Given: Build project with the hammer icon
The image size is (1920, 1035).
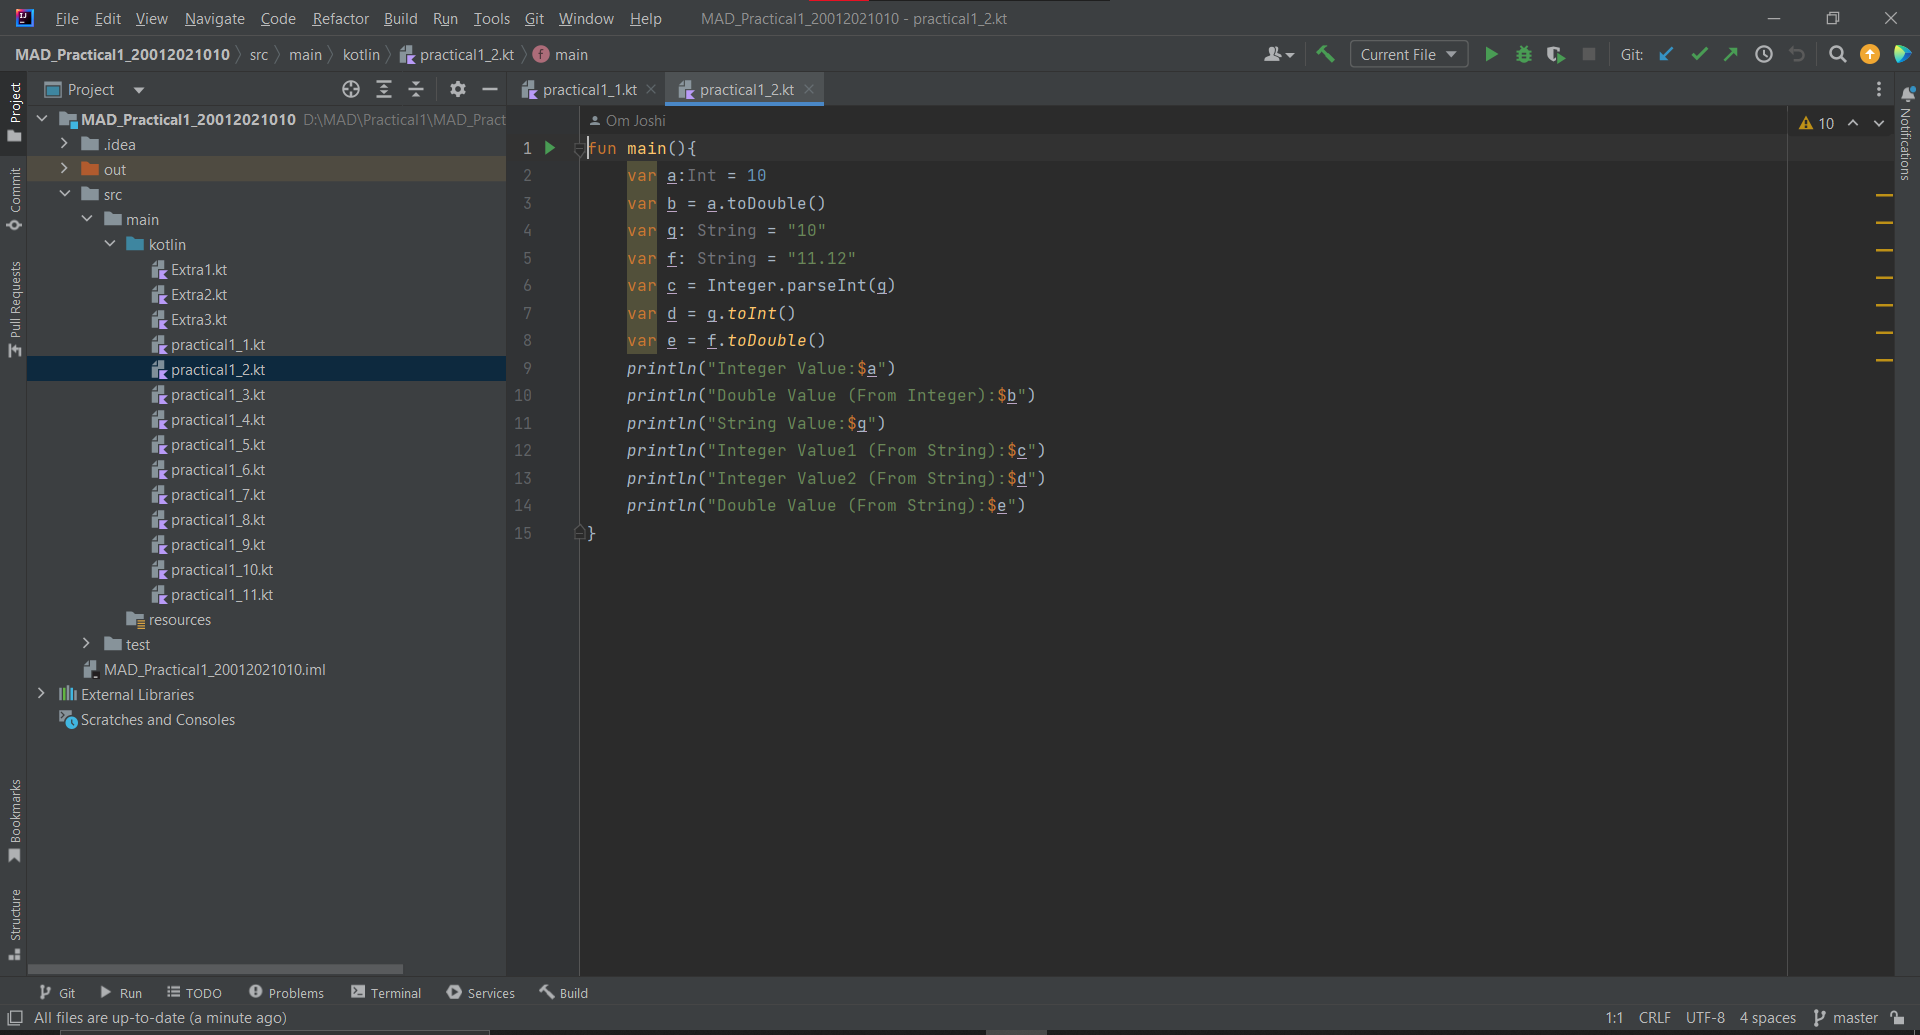Looking at the screenshot, I should 1325,54.
